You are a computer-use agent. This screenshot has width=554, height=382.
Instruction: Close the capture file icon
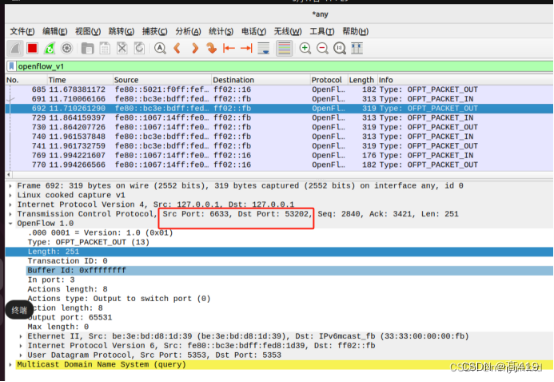pyautogui.click(x=122, y=48)
